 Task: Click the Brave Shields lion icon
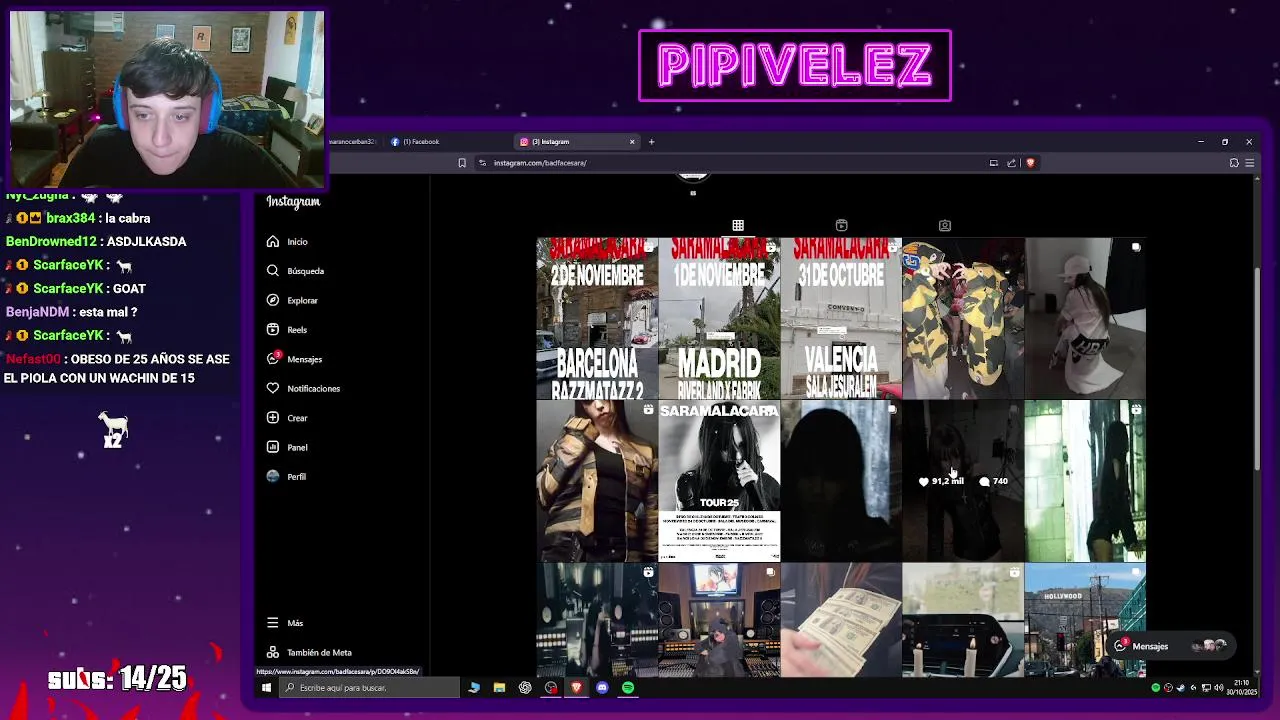[1030, 163]
